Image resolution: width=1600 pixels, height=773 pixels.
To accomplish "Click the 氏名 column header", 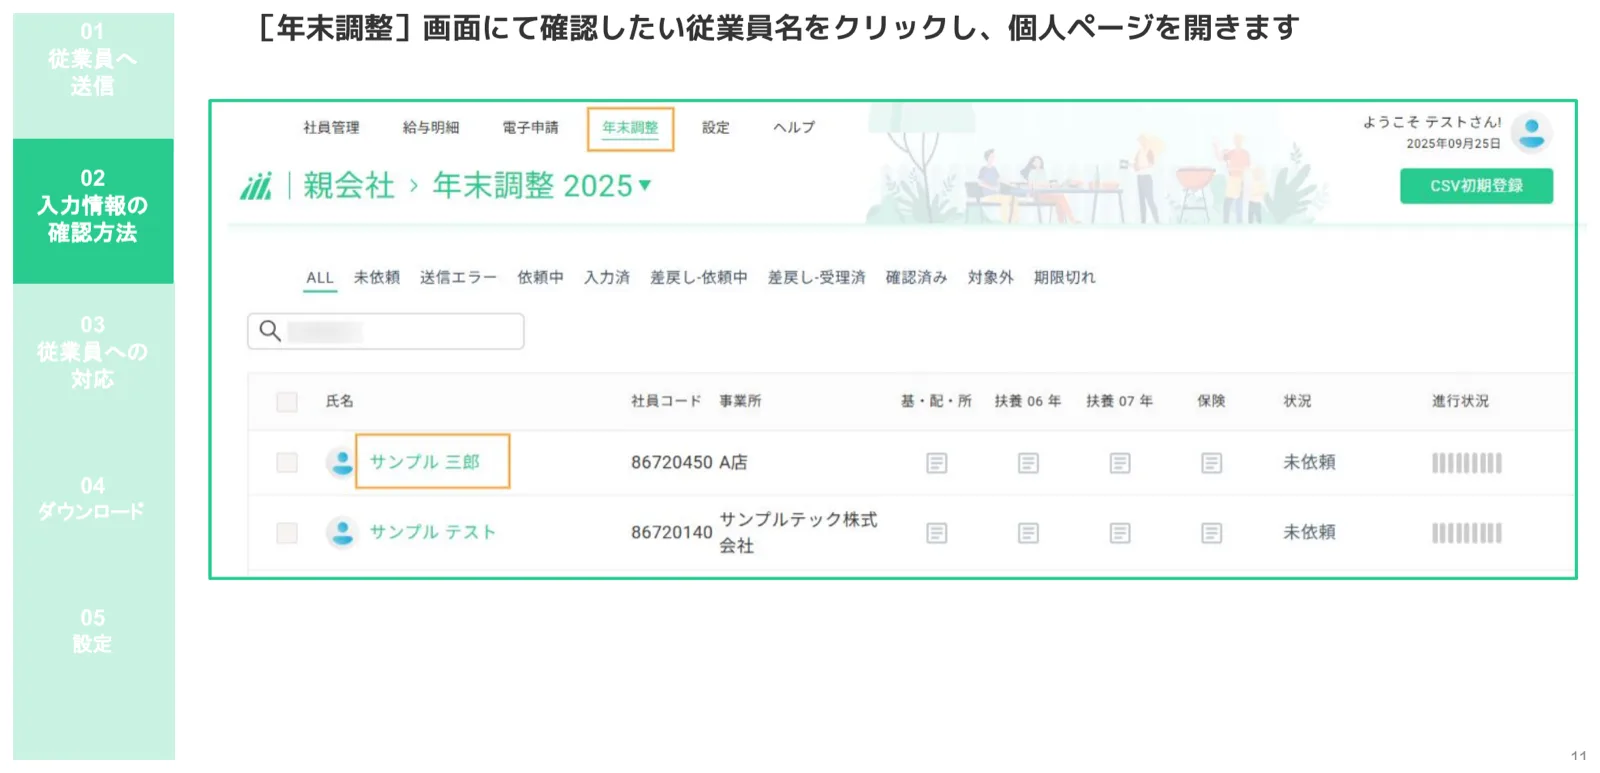I will click(x=340, y=401).
